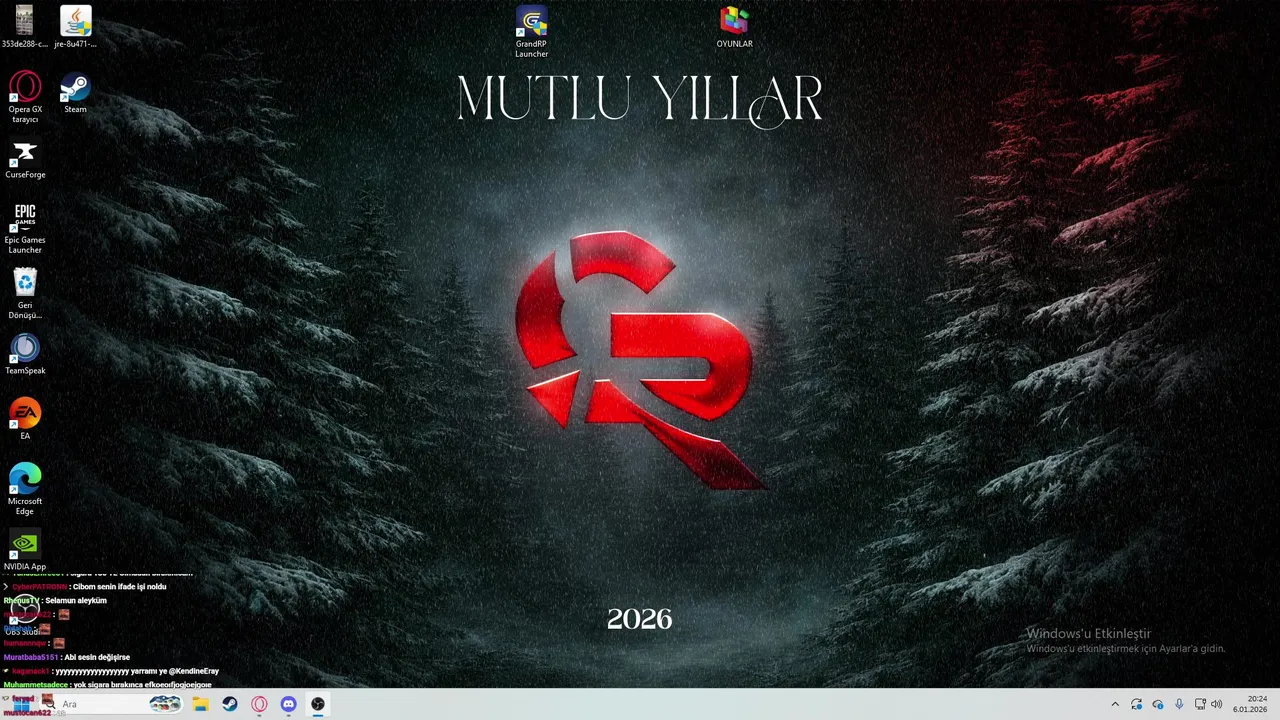
Task: Open File Explorer from the taskbar
Action: [200, 704]
